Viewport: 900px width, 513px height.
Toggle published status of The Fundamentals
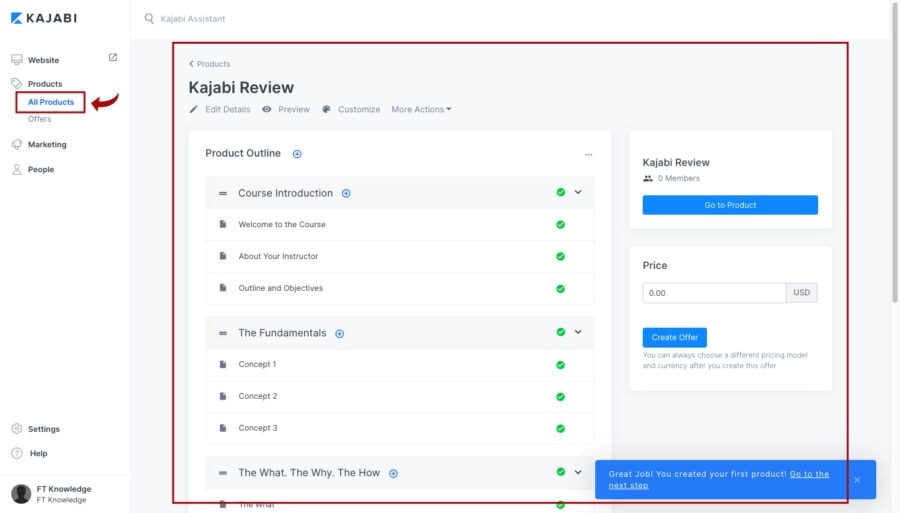(561, 332)
